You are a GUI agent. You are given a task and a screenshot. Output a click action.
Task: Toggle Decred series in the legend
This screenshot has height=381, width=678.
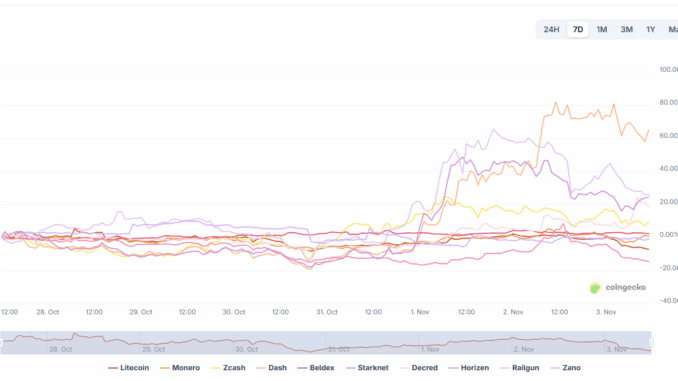(x=419, y=368)
